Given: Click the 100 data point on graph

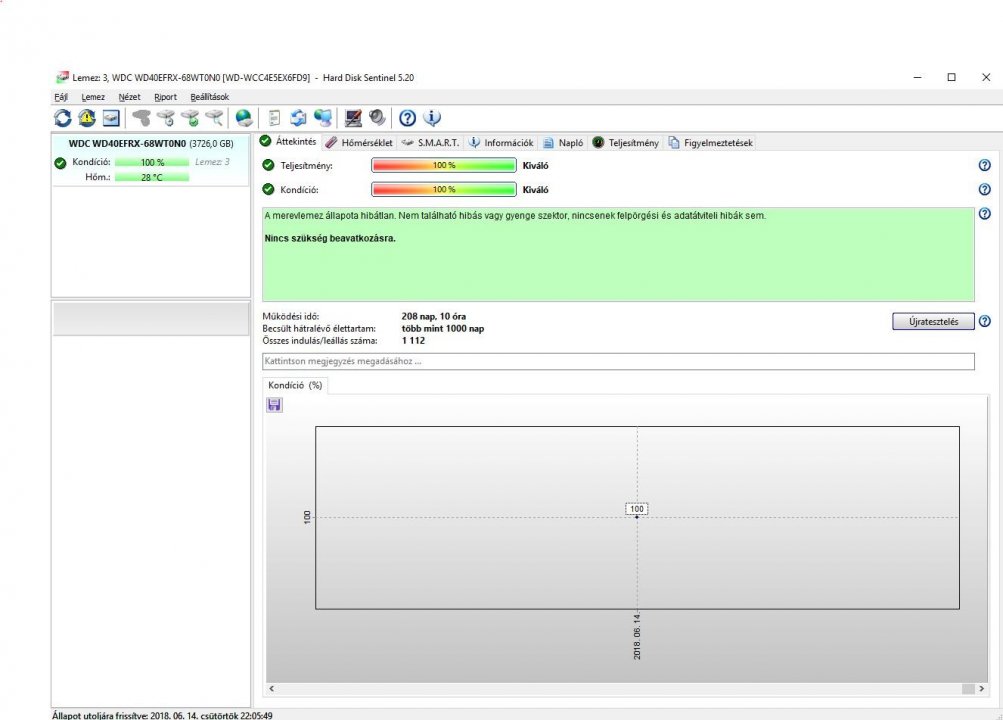Looking at the screenshot, I should 636,516.
